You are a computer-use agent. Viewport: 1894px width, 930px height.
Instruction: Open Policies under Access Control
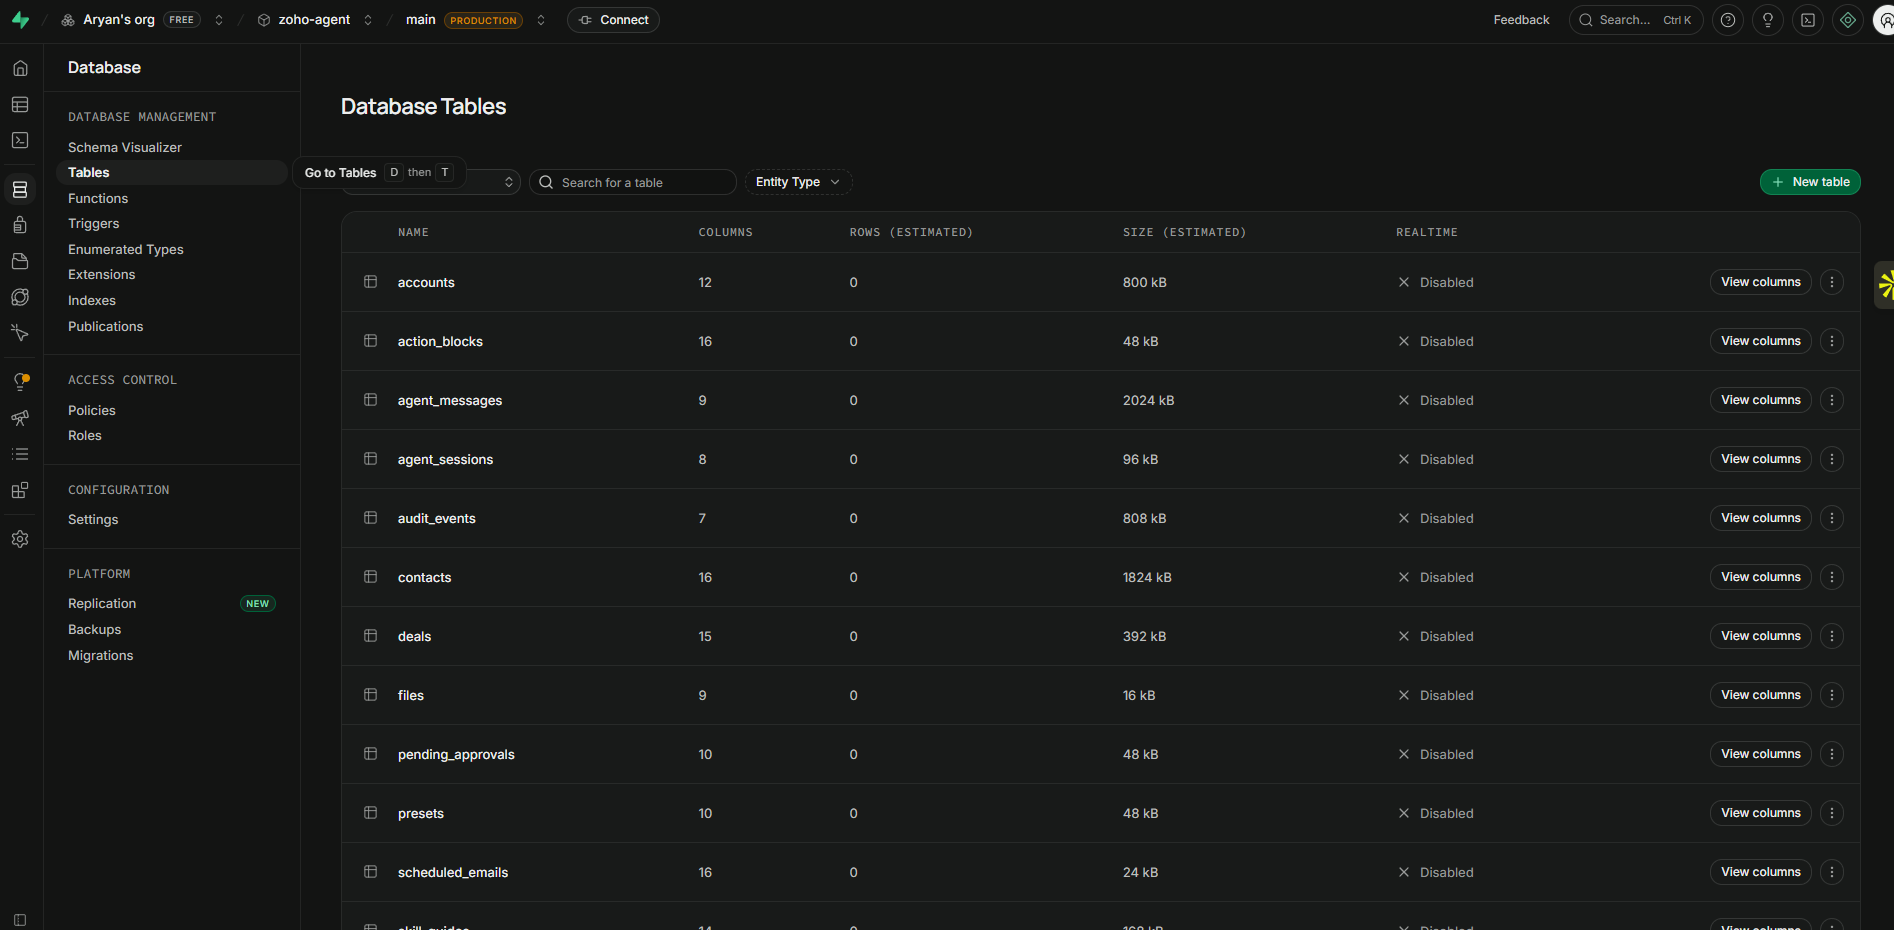[92, 410]
